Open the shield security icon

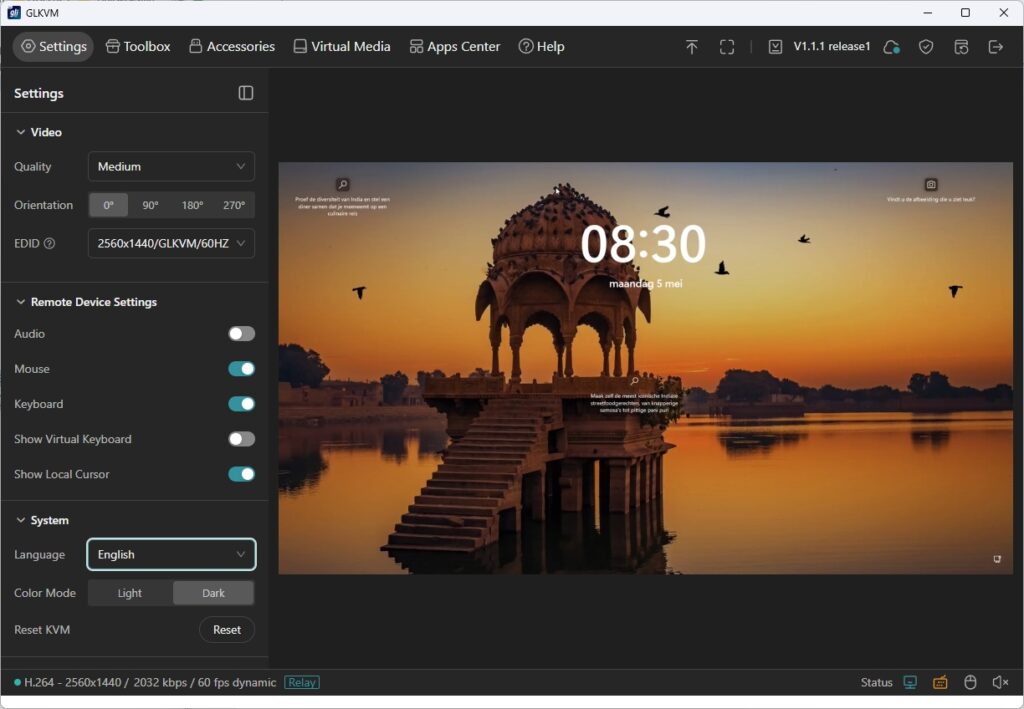click(x=926, y=47)
